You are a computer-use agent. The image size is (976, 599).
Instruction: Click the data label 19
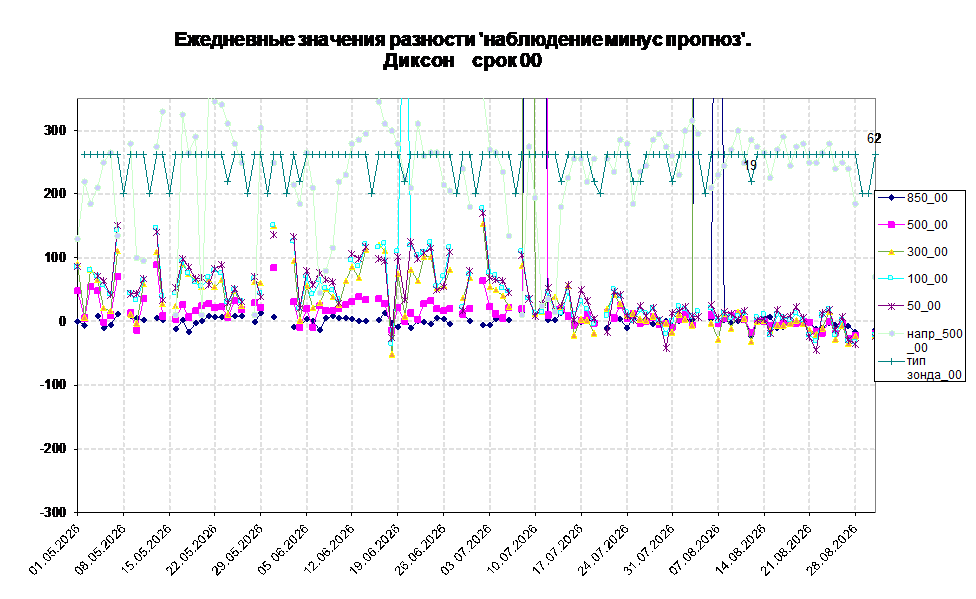(x=750, y=166)
